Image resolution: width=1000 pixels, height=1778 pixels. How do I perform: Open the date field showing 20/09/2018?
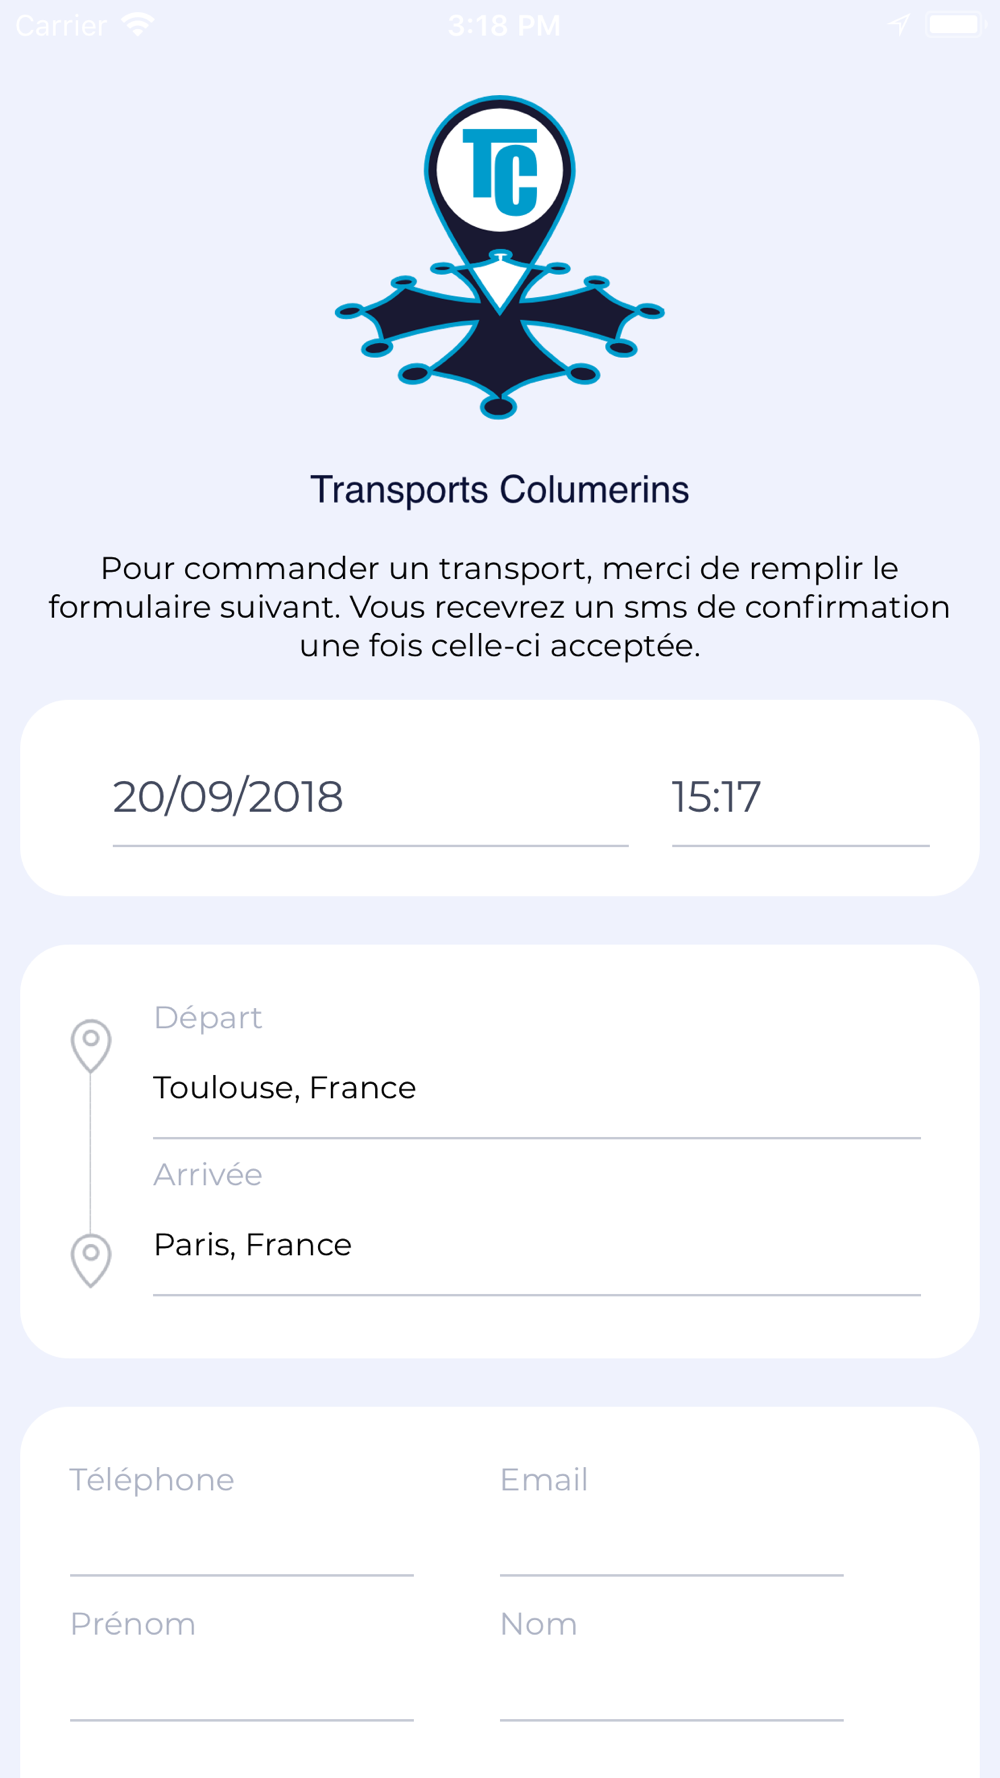pyautogui.click(x=370, y=798)
